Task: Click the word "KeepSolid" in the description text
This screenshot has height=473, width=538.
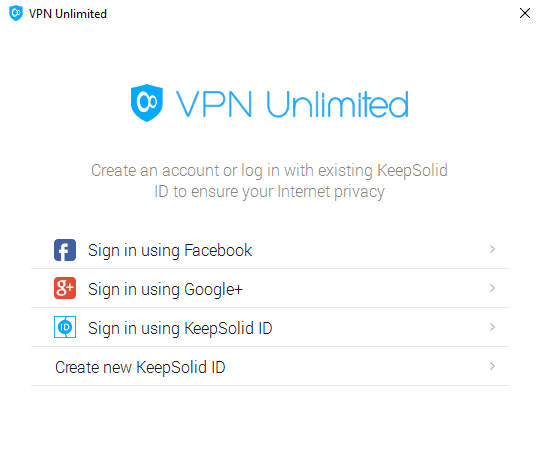Action: [x=412, y=171]
